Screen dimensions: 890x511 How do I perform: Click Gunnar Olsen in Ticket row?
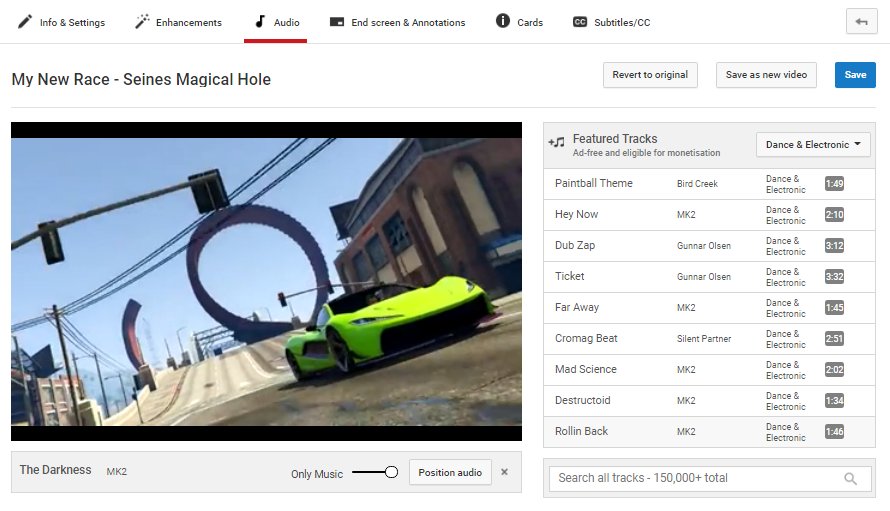[704, 277]
